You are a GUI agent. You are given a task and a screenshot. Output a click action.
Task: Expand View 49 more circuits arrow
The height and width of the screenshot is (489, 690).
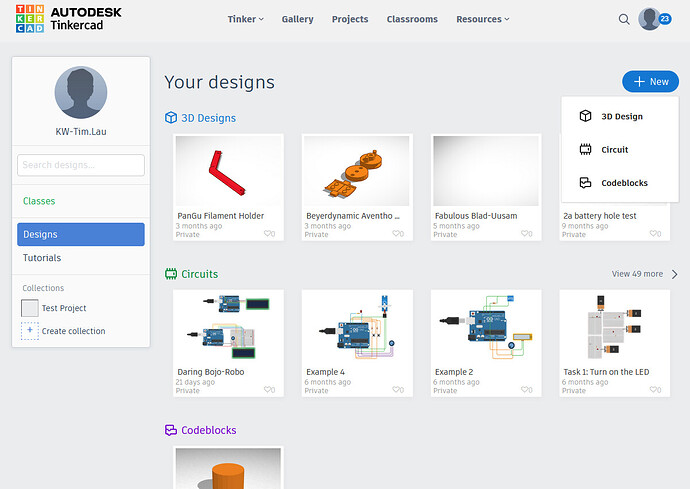(x=675, y=274)
